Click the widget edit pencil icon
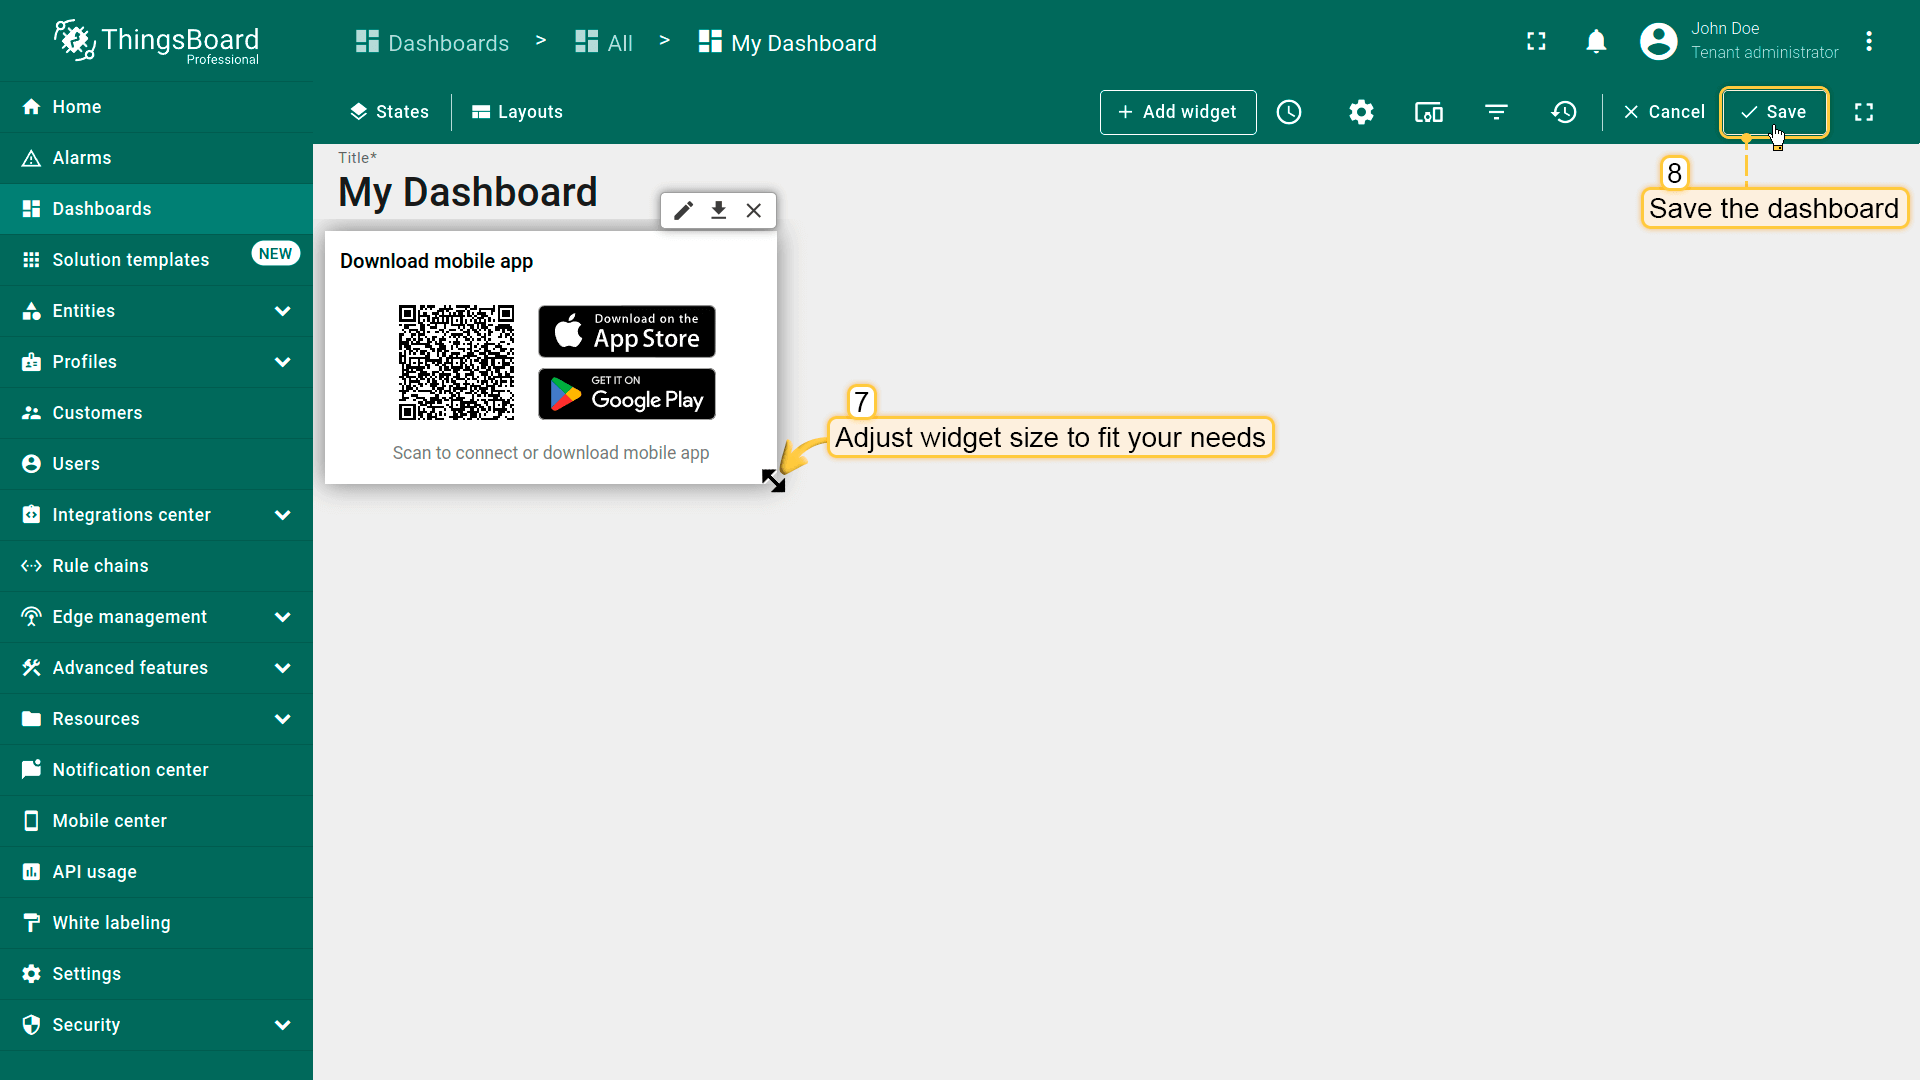The height and width of the screenshot is (1080, 1920). click(x=683, y=210)
